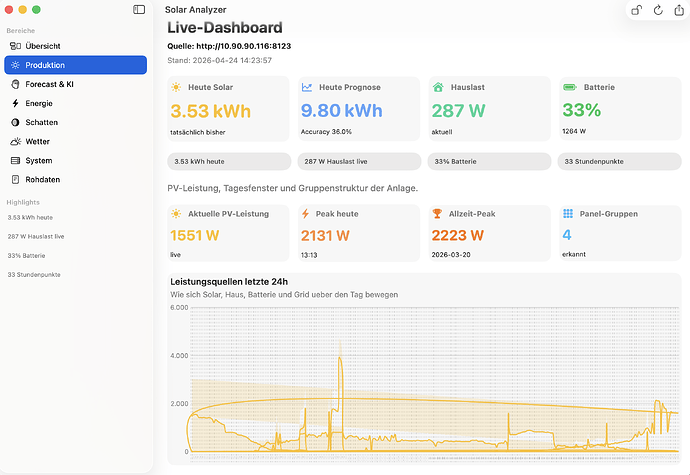
Task: Click '33% Batterie' in sidebar Highlights
Action: tap(24, 255)
